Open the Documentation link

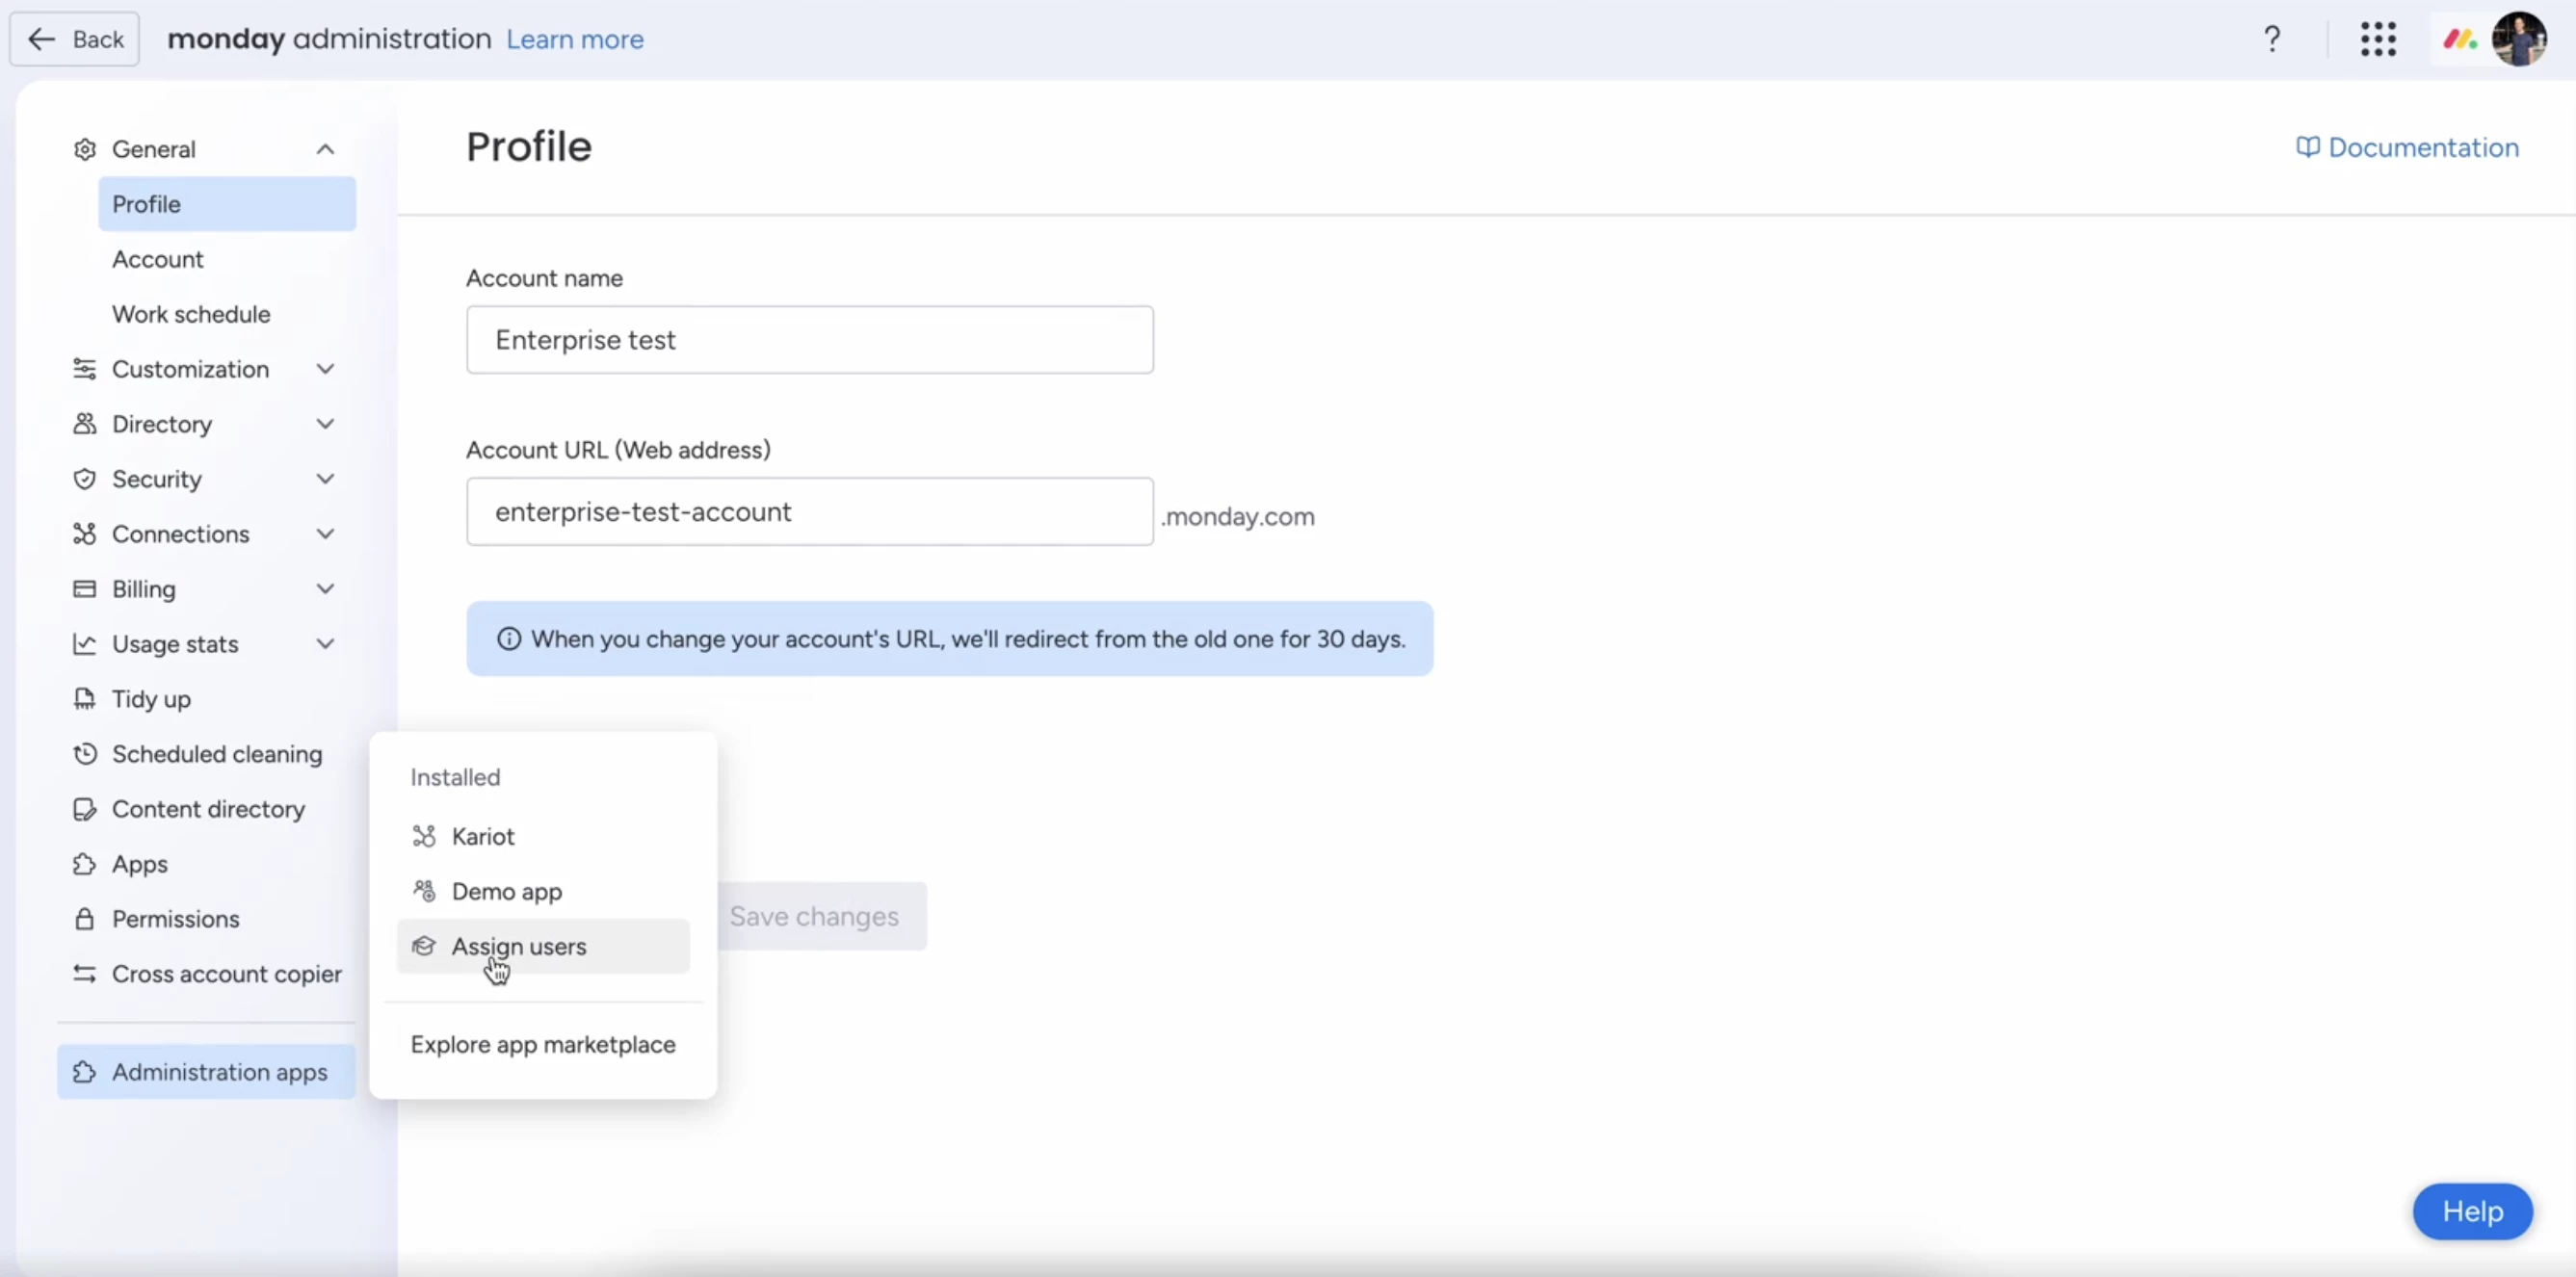[x=2407, y=148]
